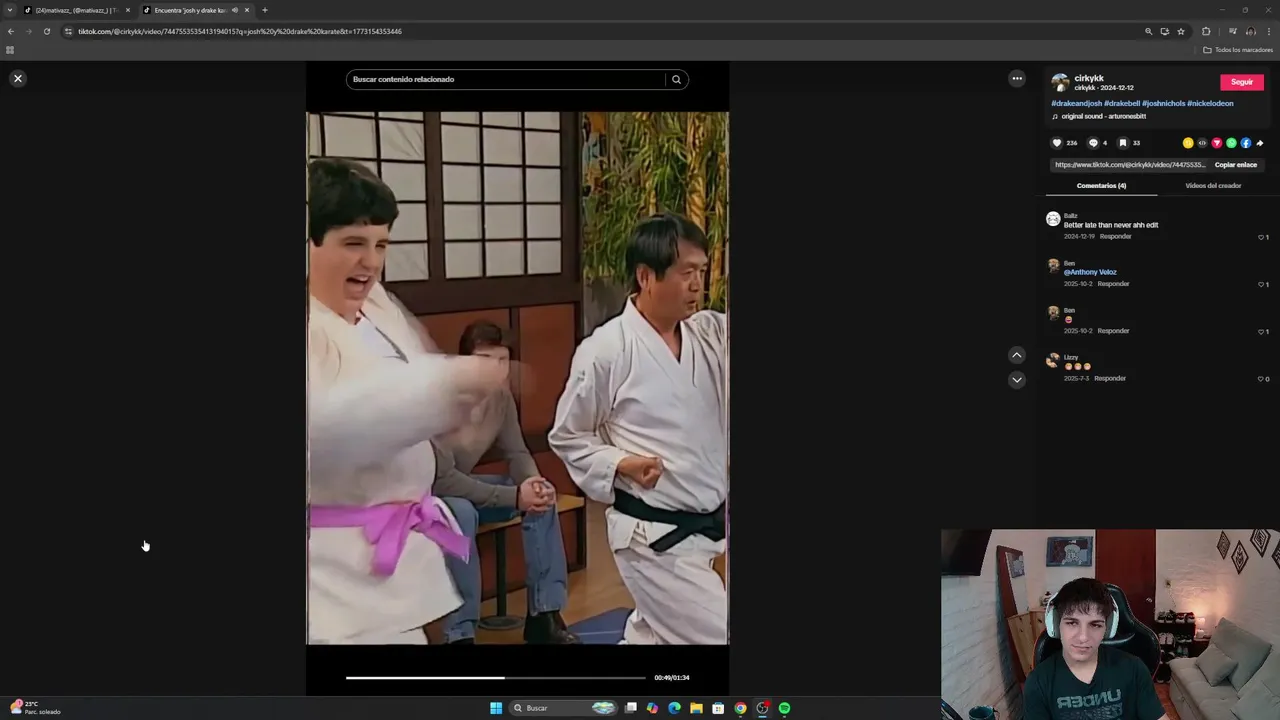Switch to the mativazz_ TikTok tab
Screen dimensions: 1280x720
[x=76, y=10]
